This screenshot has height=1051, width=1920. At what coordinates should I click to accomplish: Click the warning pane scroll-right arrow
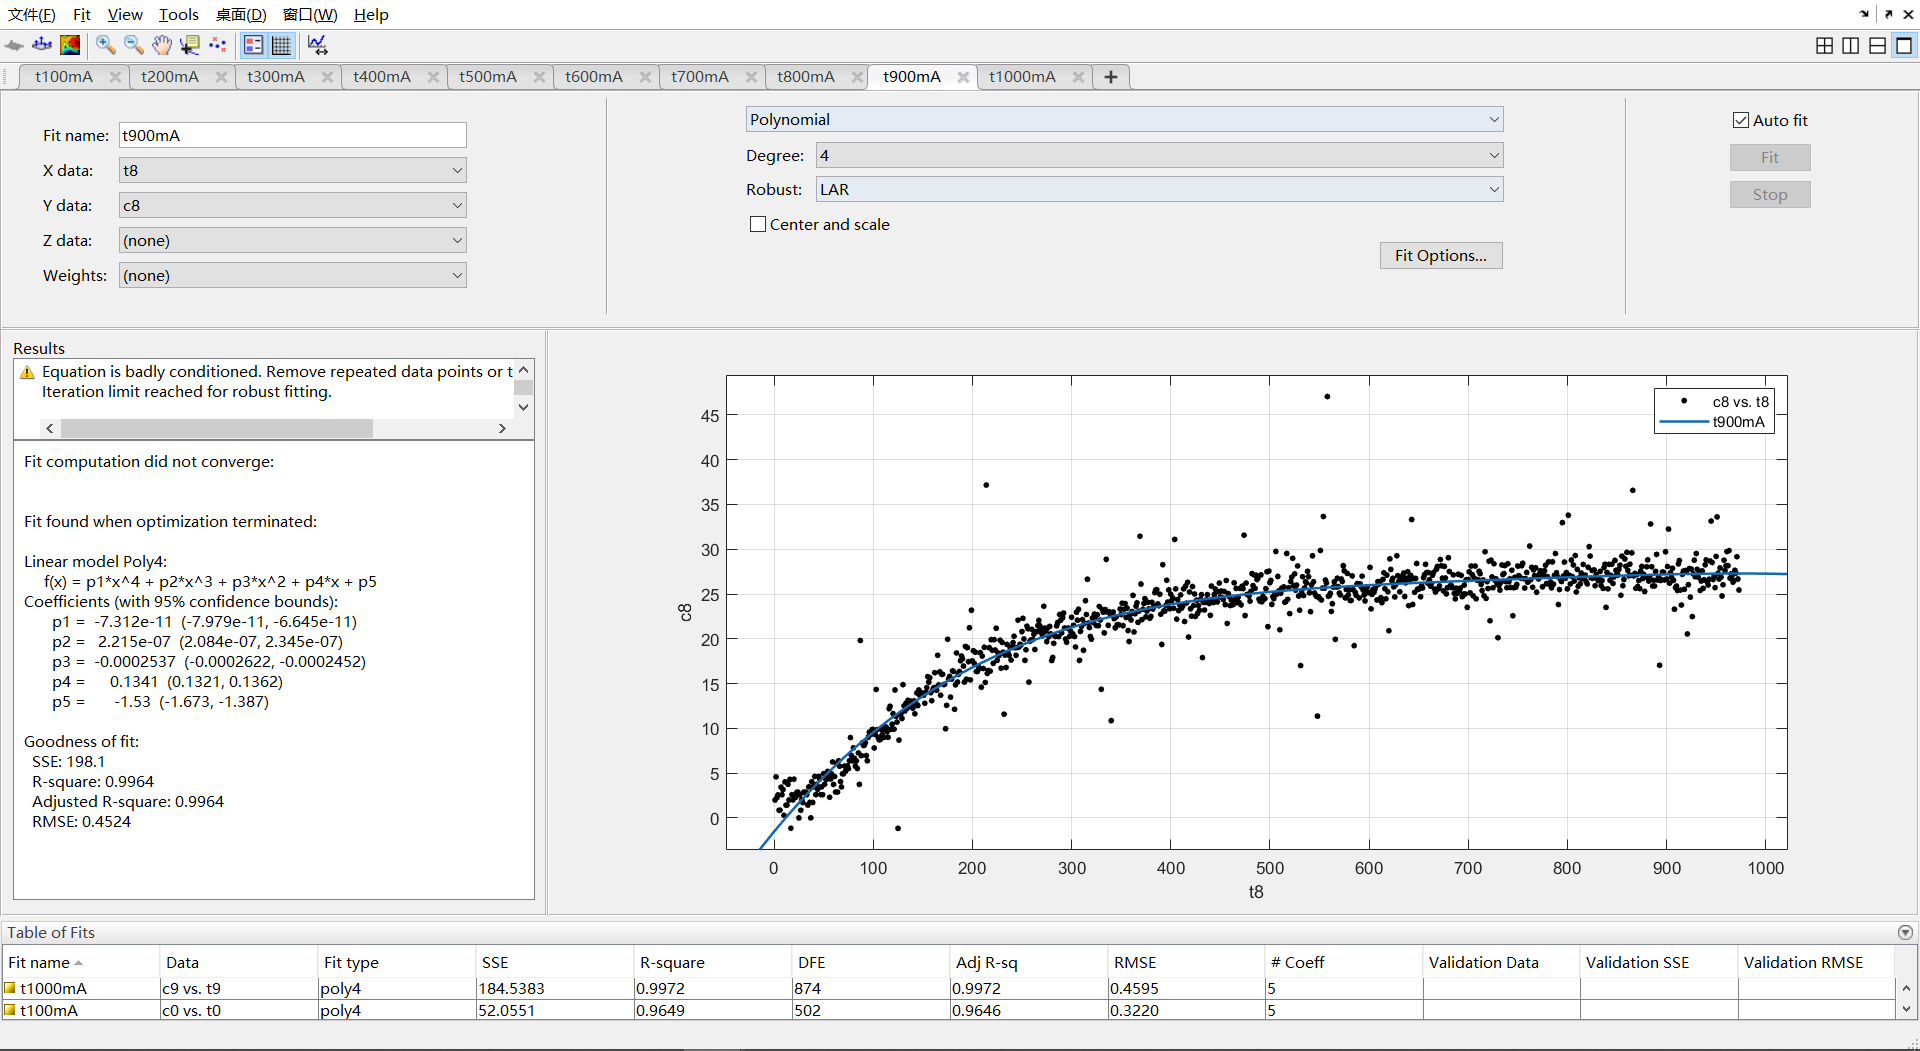coord(502,428)
